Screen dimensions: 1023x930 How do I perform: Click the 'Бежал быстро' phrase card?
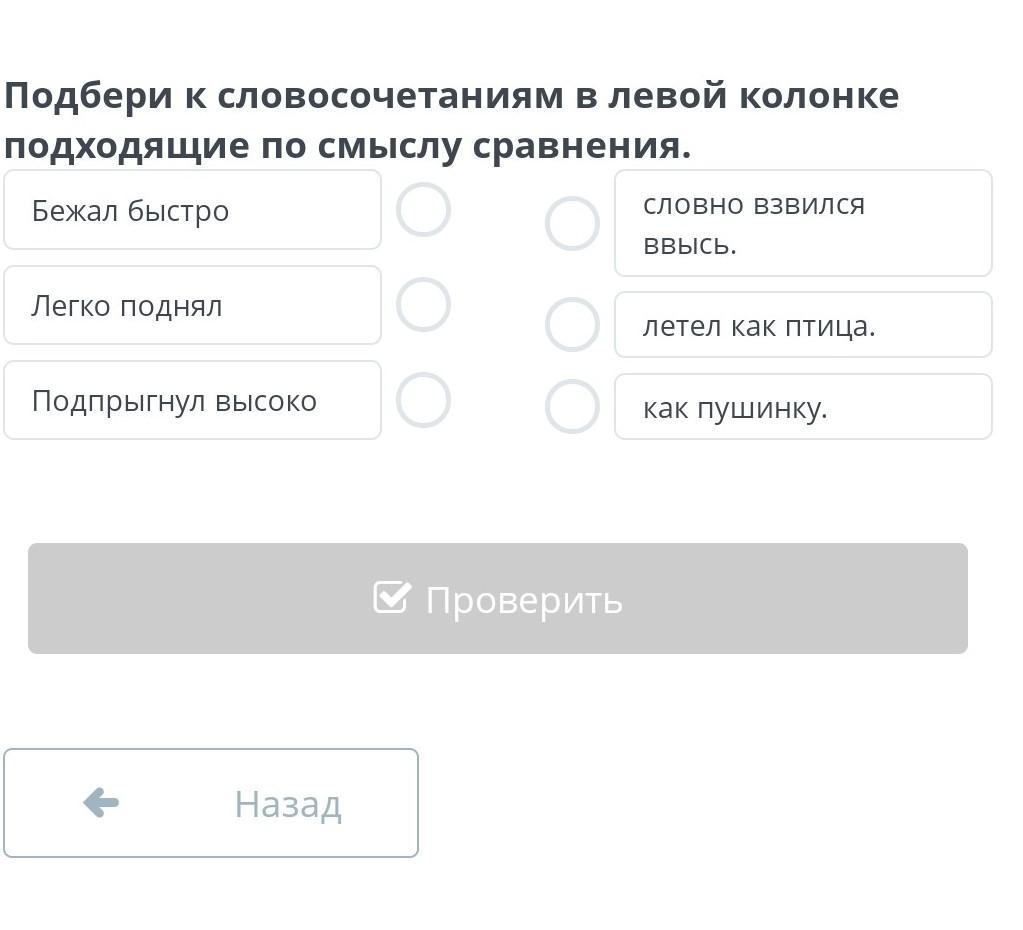(x=192, y=210)
